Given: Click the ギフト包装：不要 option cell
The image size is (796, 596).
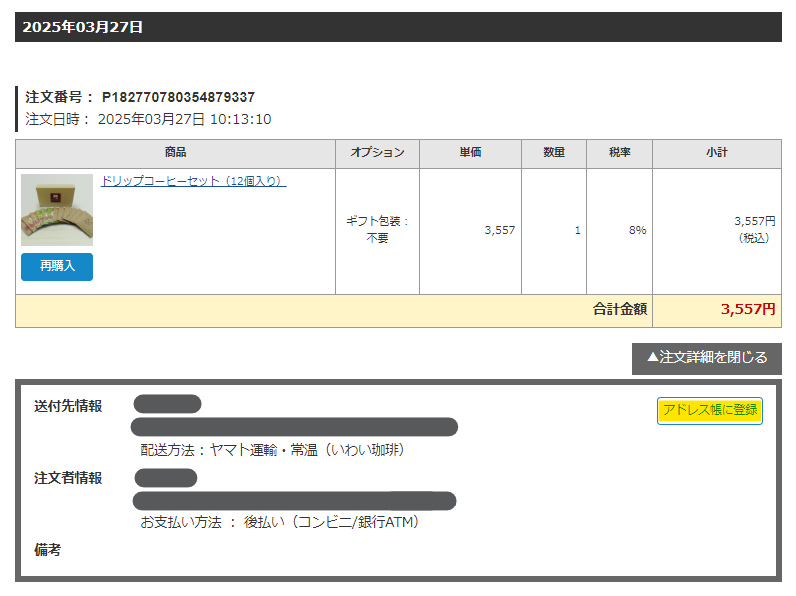Looking at the screenshot, I should coord(377,230).
